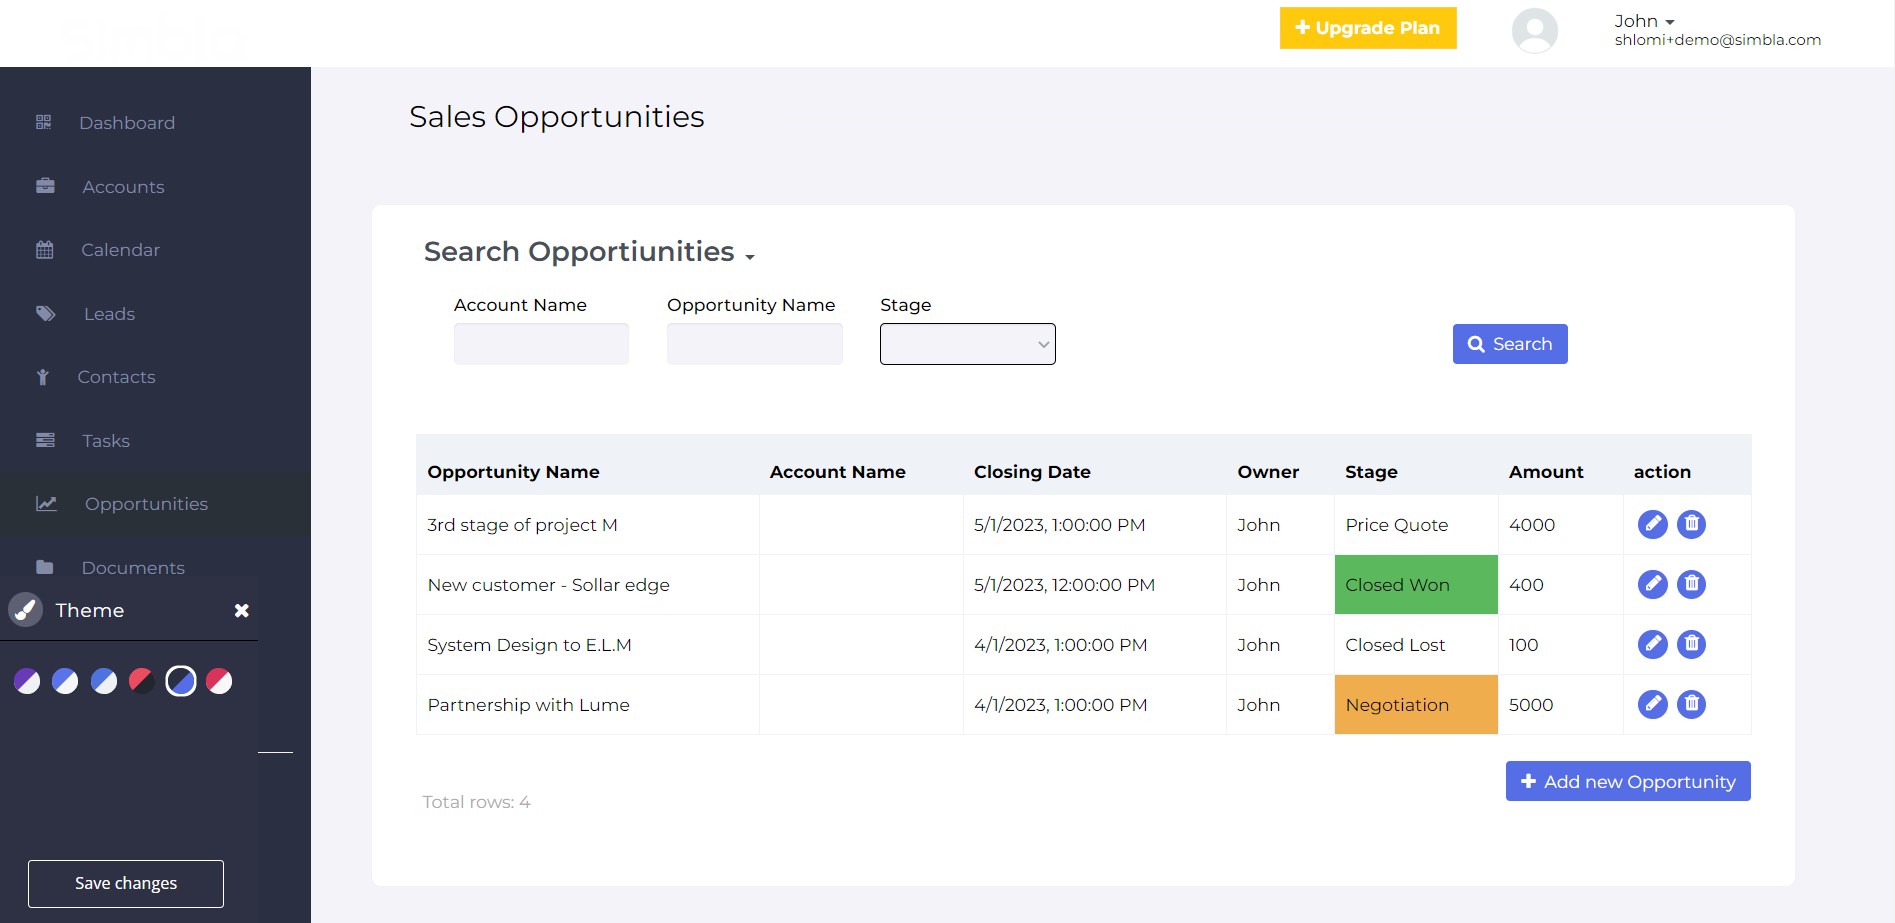Viewport: 1895px width, 923px height.
Task: Open Documents menu item
Action: (133, 568)
